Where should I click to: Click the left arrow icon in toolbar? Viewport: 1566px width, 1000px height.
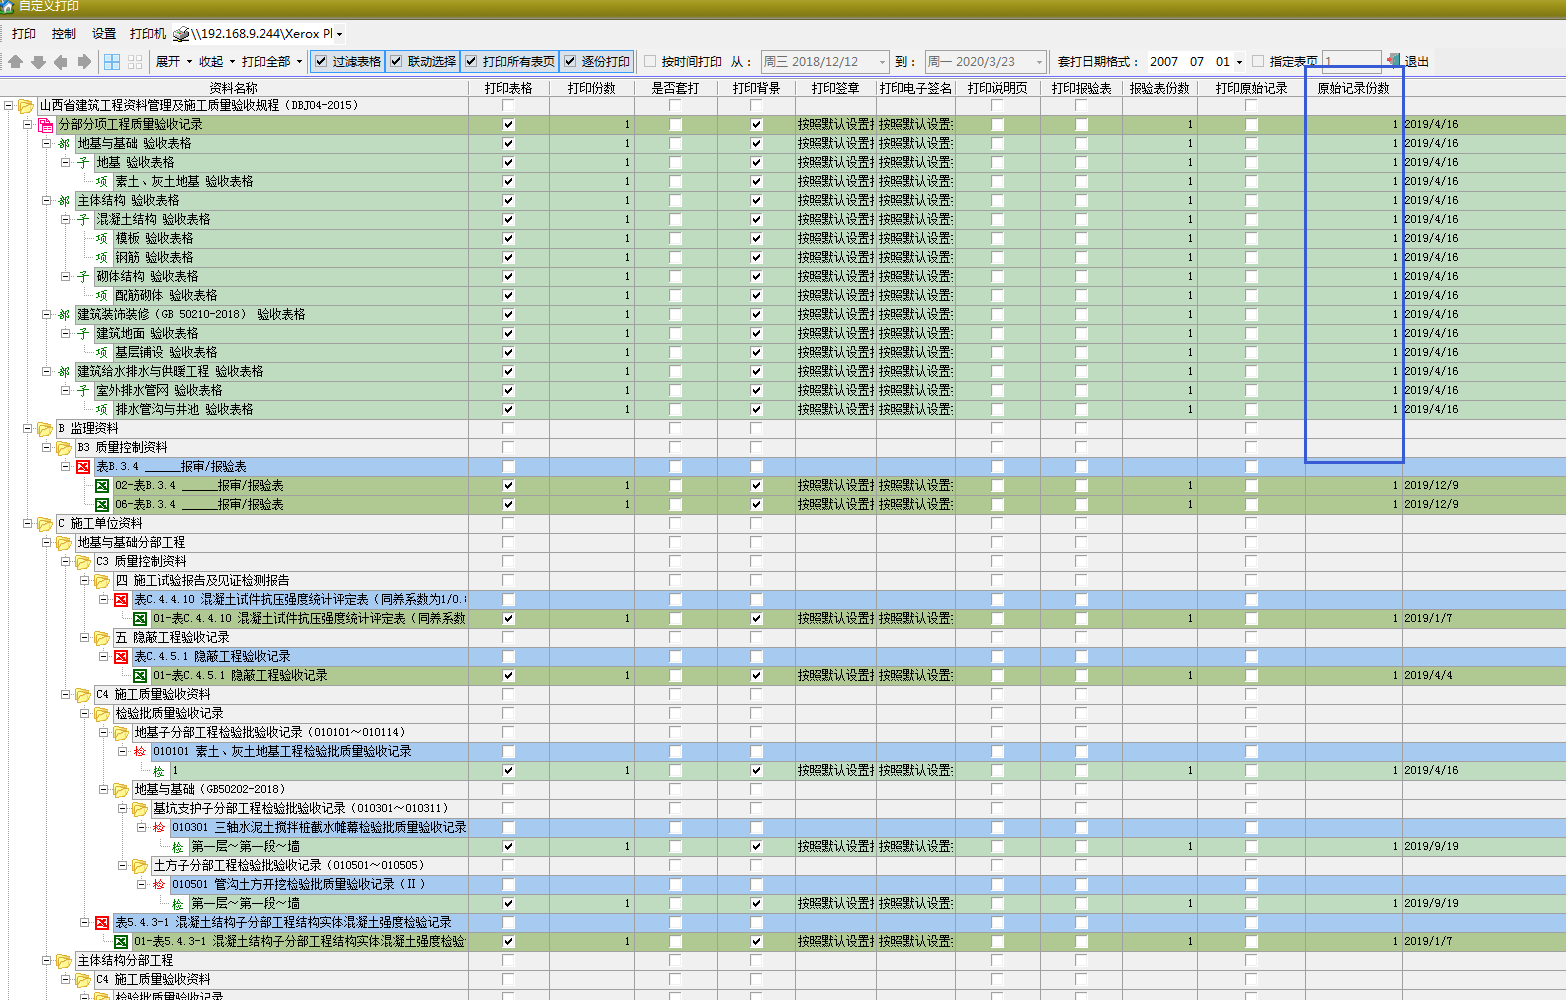click(61, 62)
